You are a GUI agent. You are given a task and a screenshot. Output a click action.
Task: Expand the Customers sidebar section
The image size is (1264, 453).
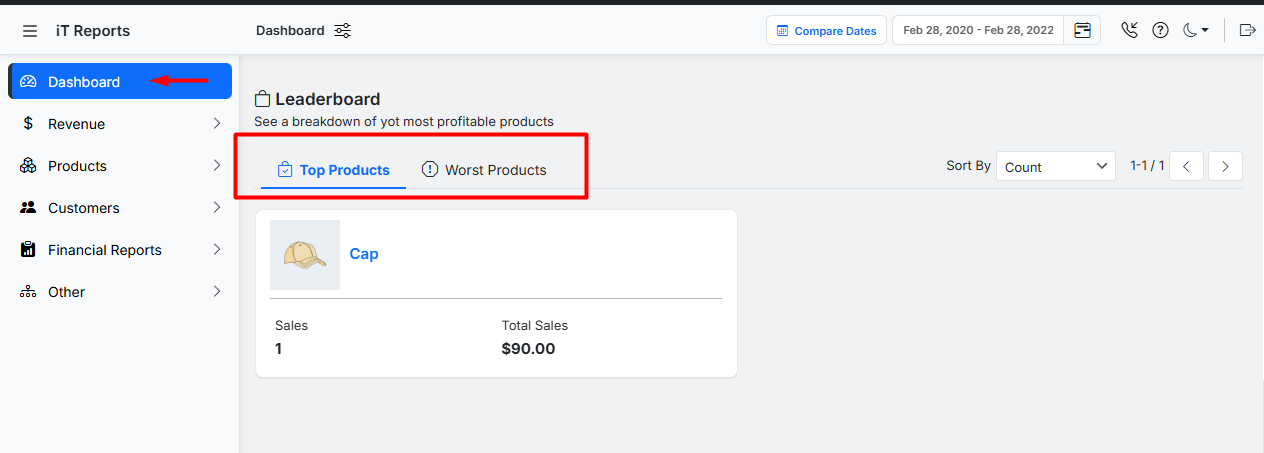[120, 208]
